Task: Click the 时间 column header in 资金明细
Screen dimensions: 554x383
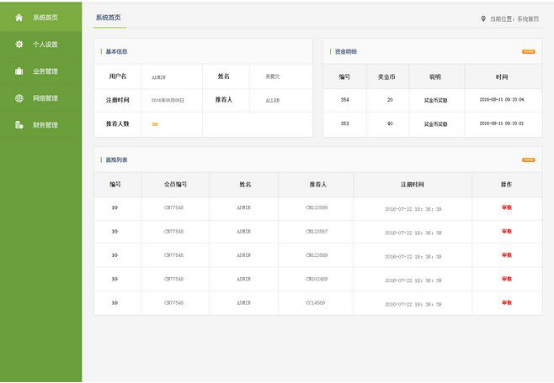Action: 502,77
